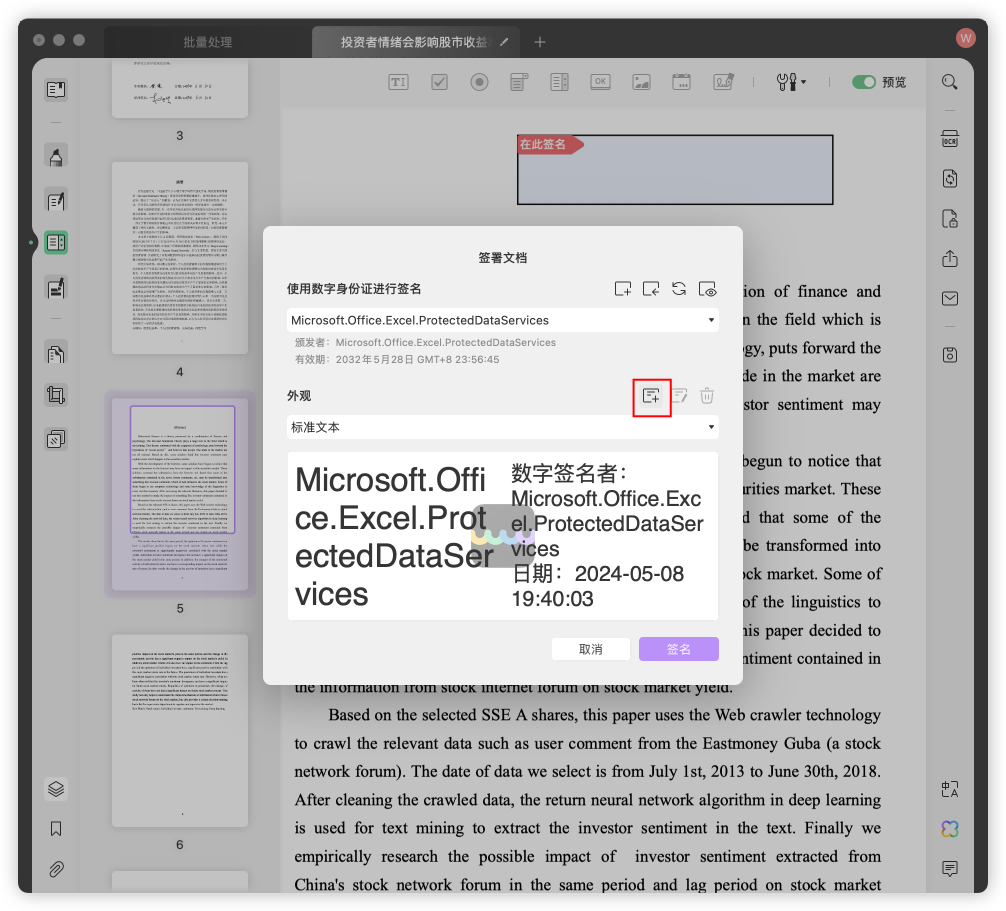Toggle the 预览 preview switch
Screen dimensions: 1006x911
click(x=864, y=82)
